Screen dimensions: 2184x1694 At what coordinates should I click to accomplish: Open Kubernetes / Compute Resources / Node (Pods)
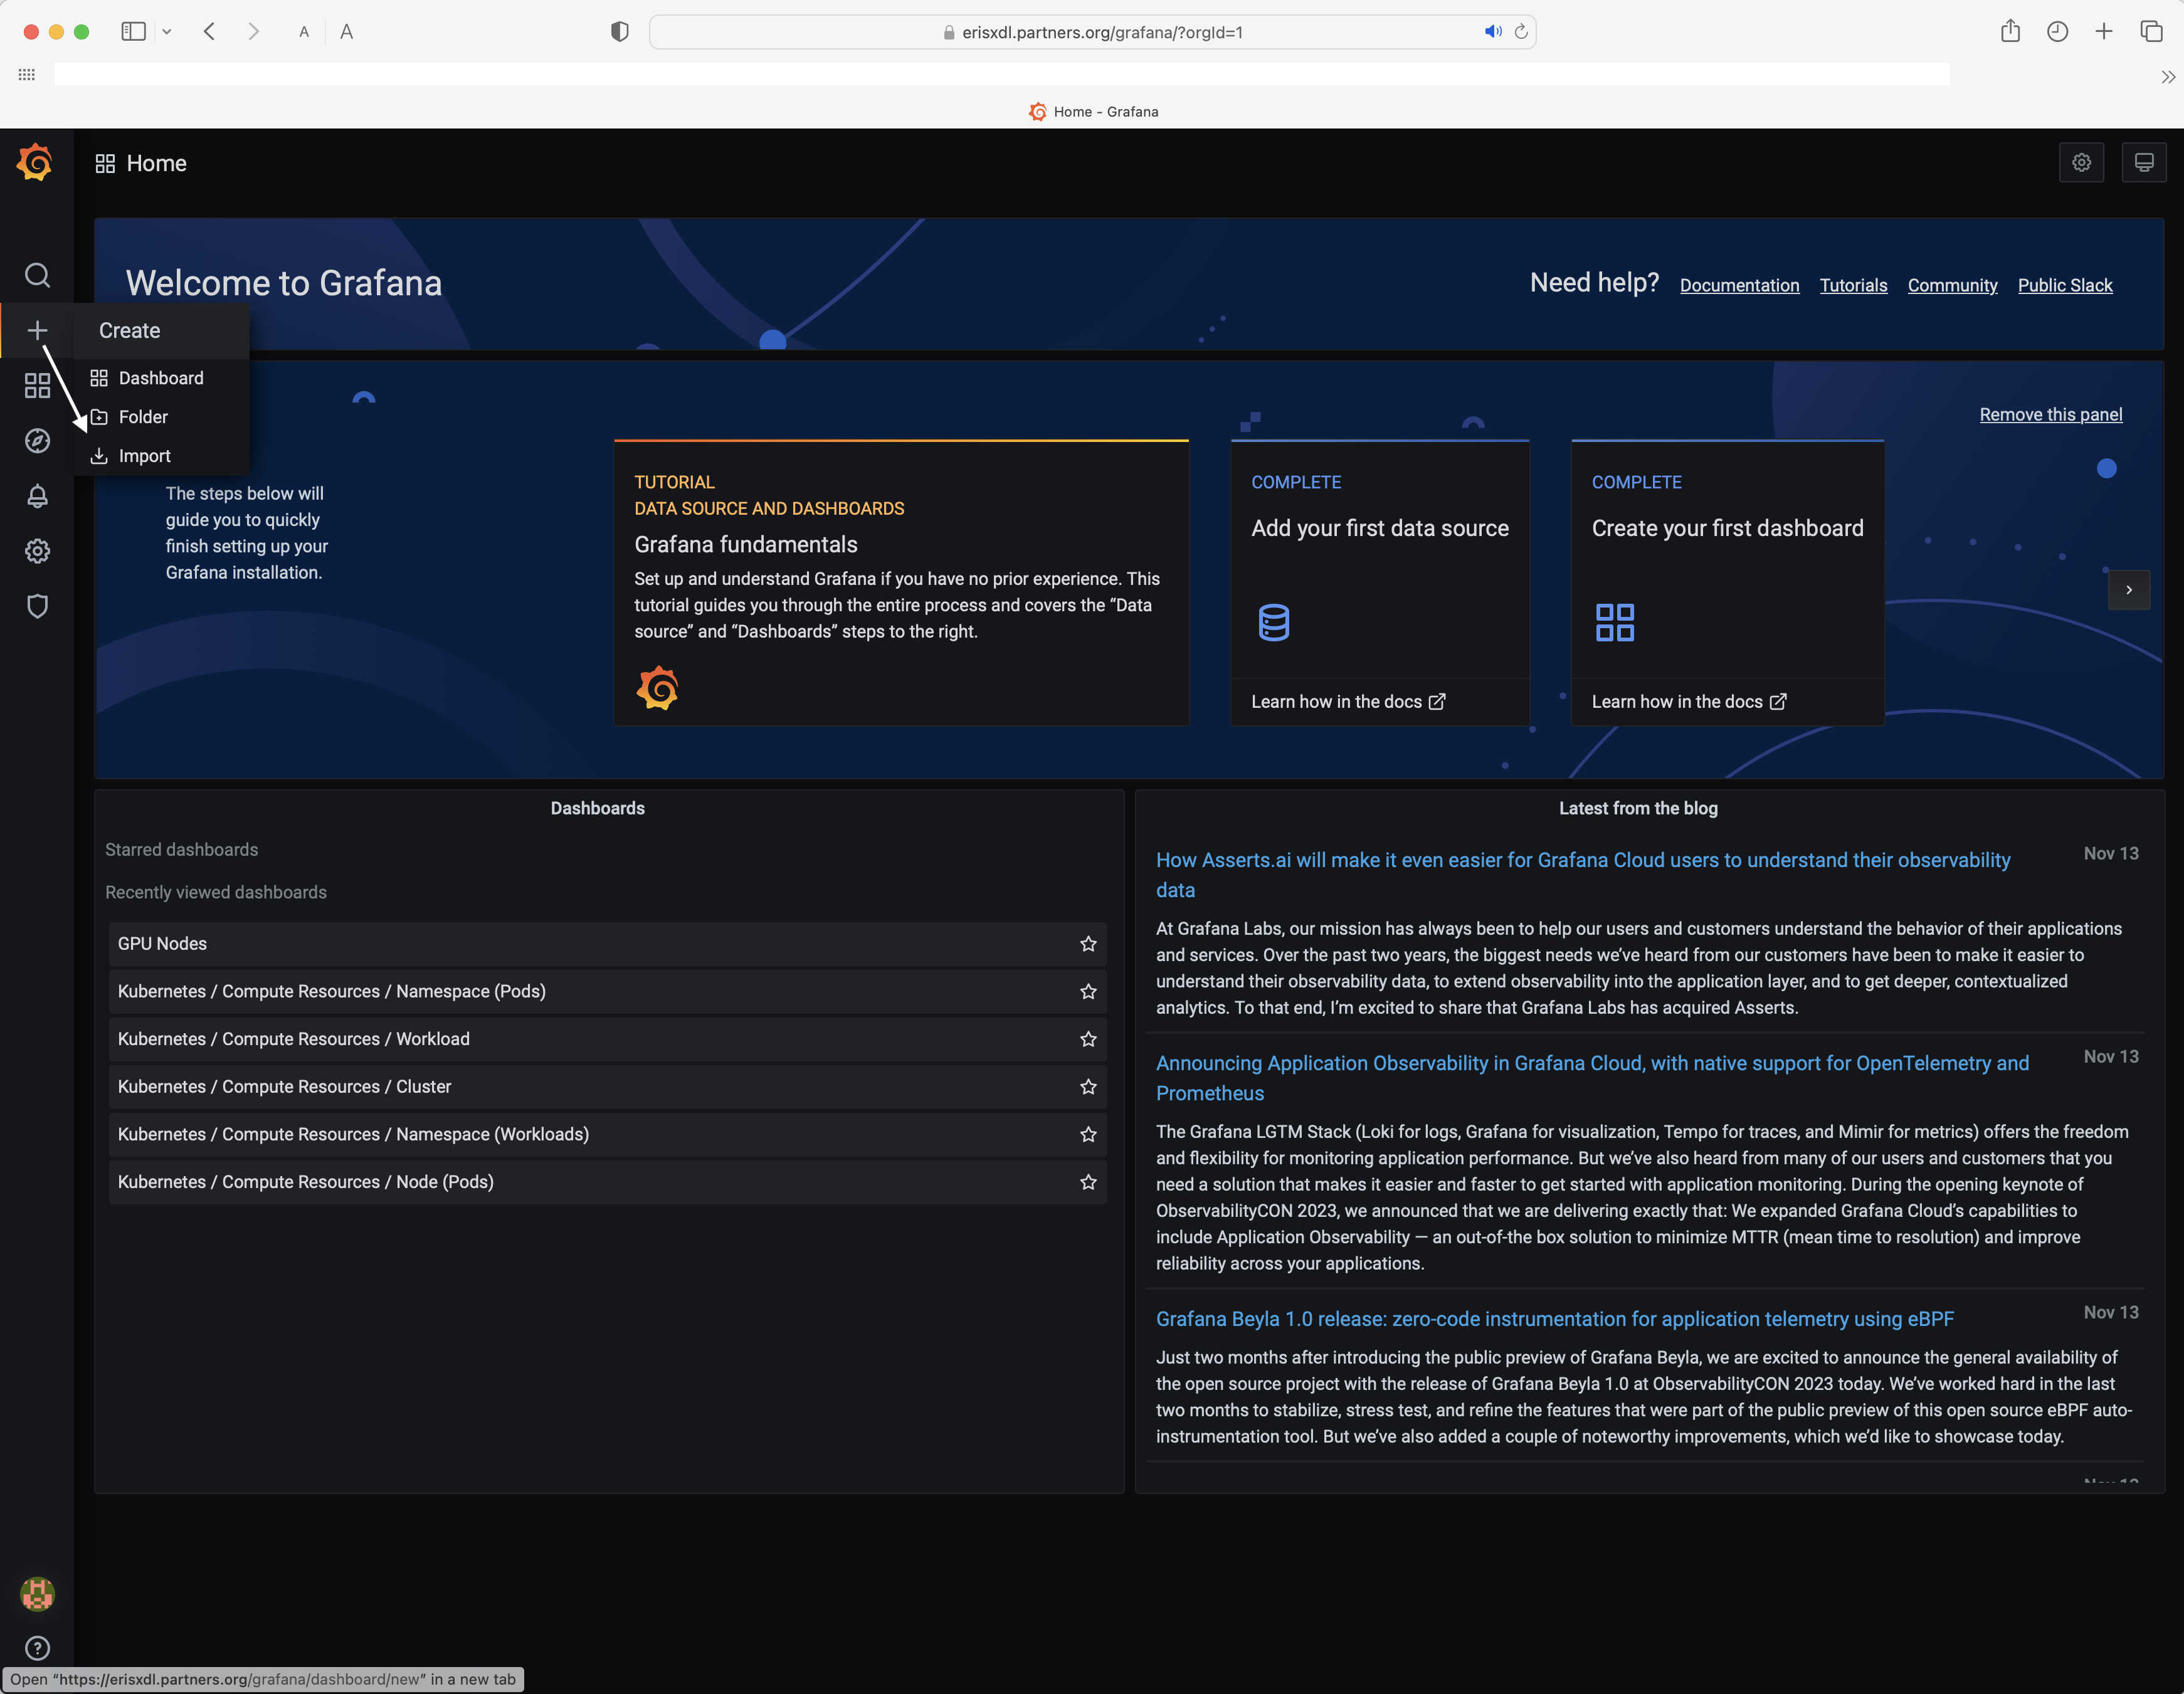(608, 1182)
